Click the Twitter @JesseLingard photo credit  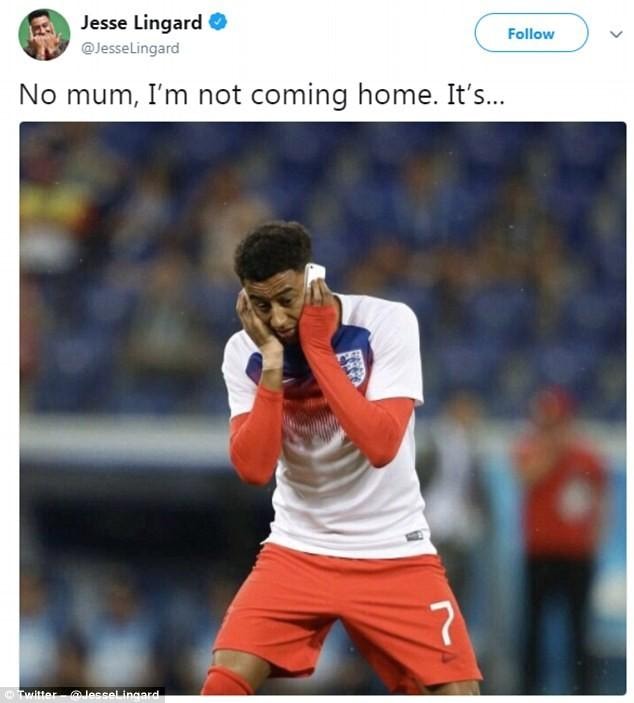point(83,694)
